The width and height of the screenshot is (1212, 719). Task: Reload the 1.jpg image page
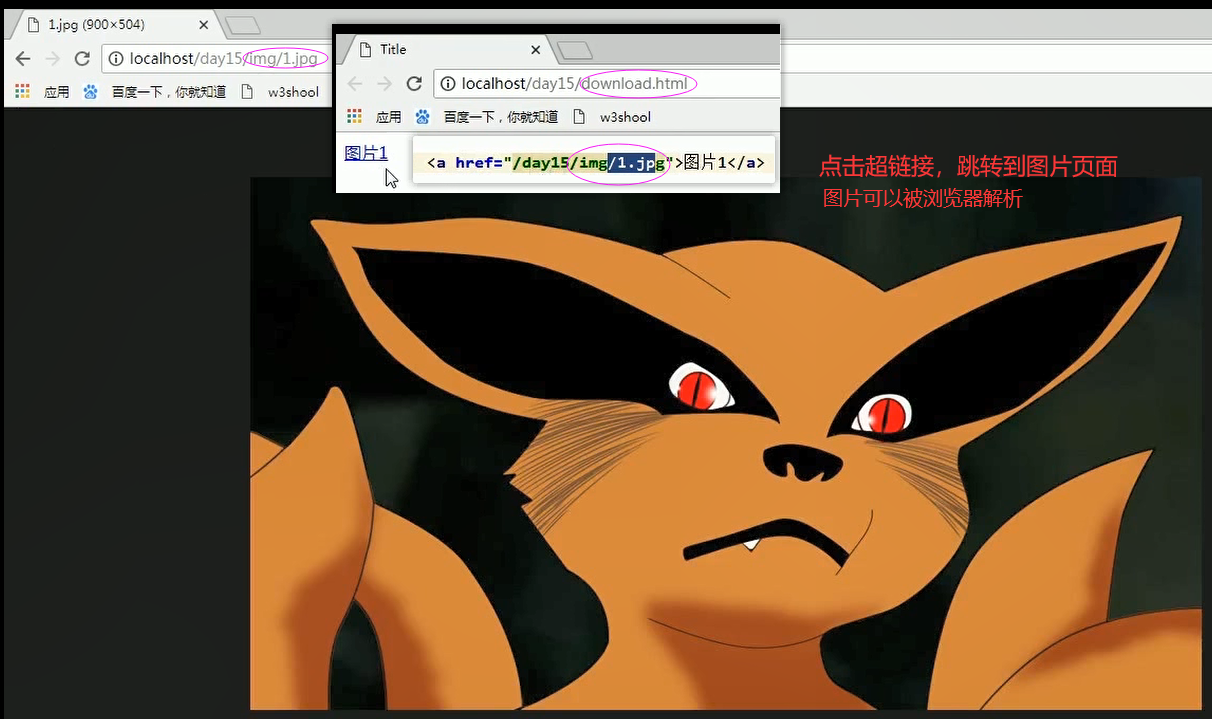pyautogui.click(x=82, y=59)
